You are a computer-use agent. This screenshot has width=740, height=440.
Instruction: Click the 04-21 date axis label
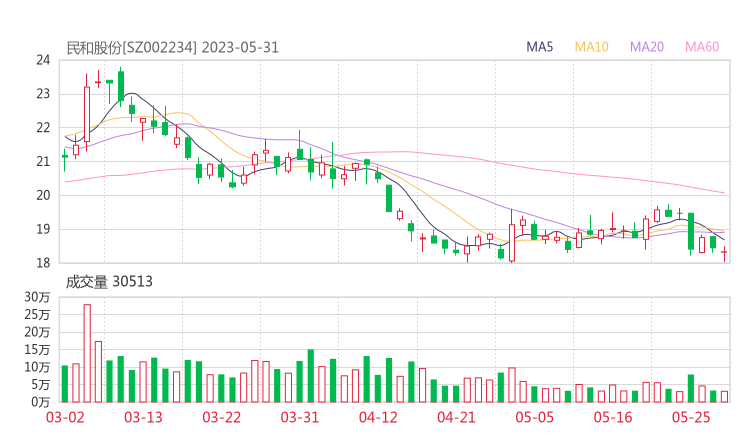pyautogui.click(x=456, y=417)
